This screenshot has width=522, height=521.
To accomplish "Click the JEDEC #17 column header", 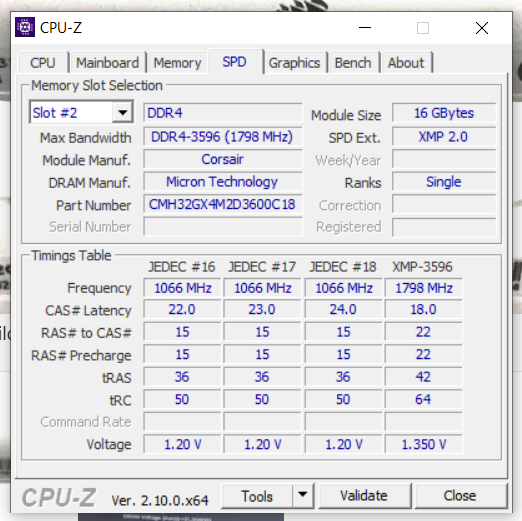I will [262, 267].
